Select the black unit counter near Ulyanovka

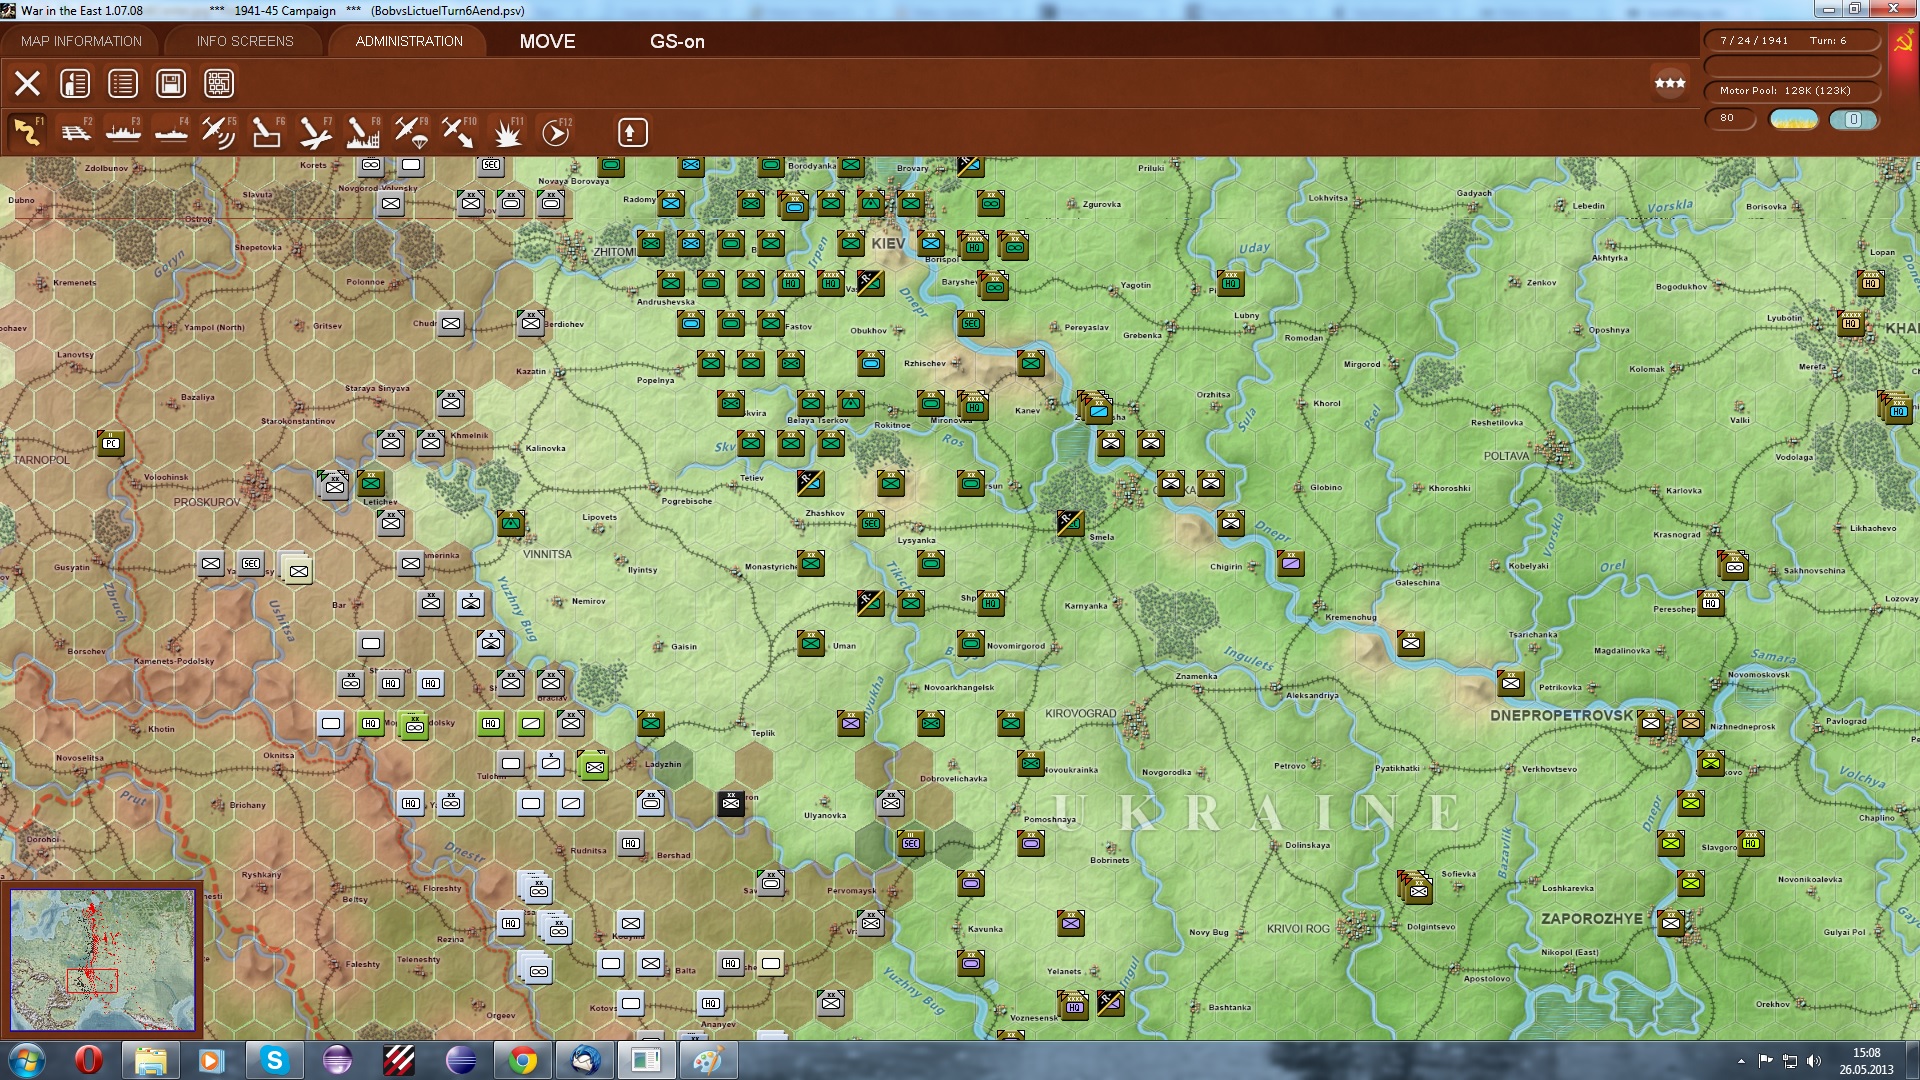(731, 803)
